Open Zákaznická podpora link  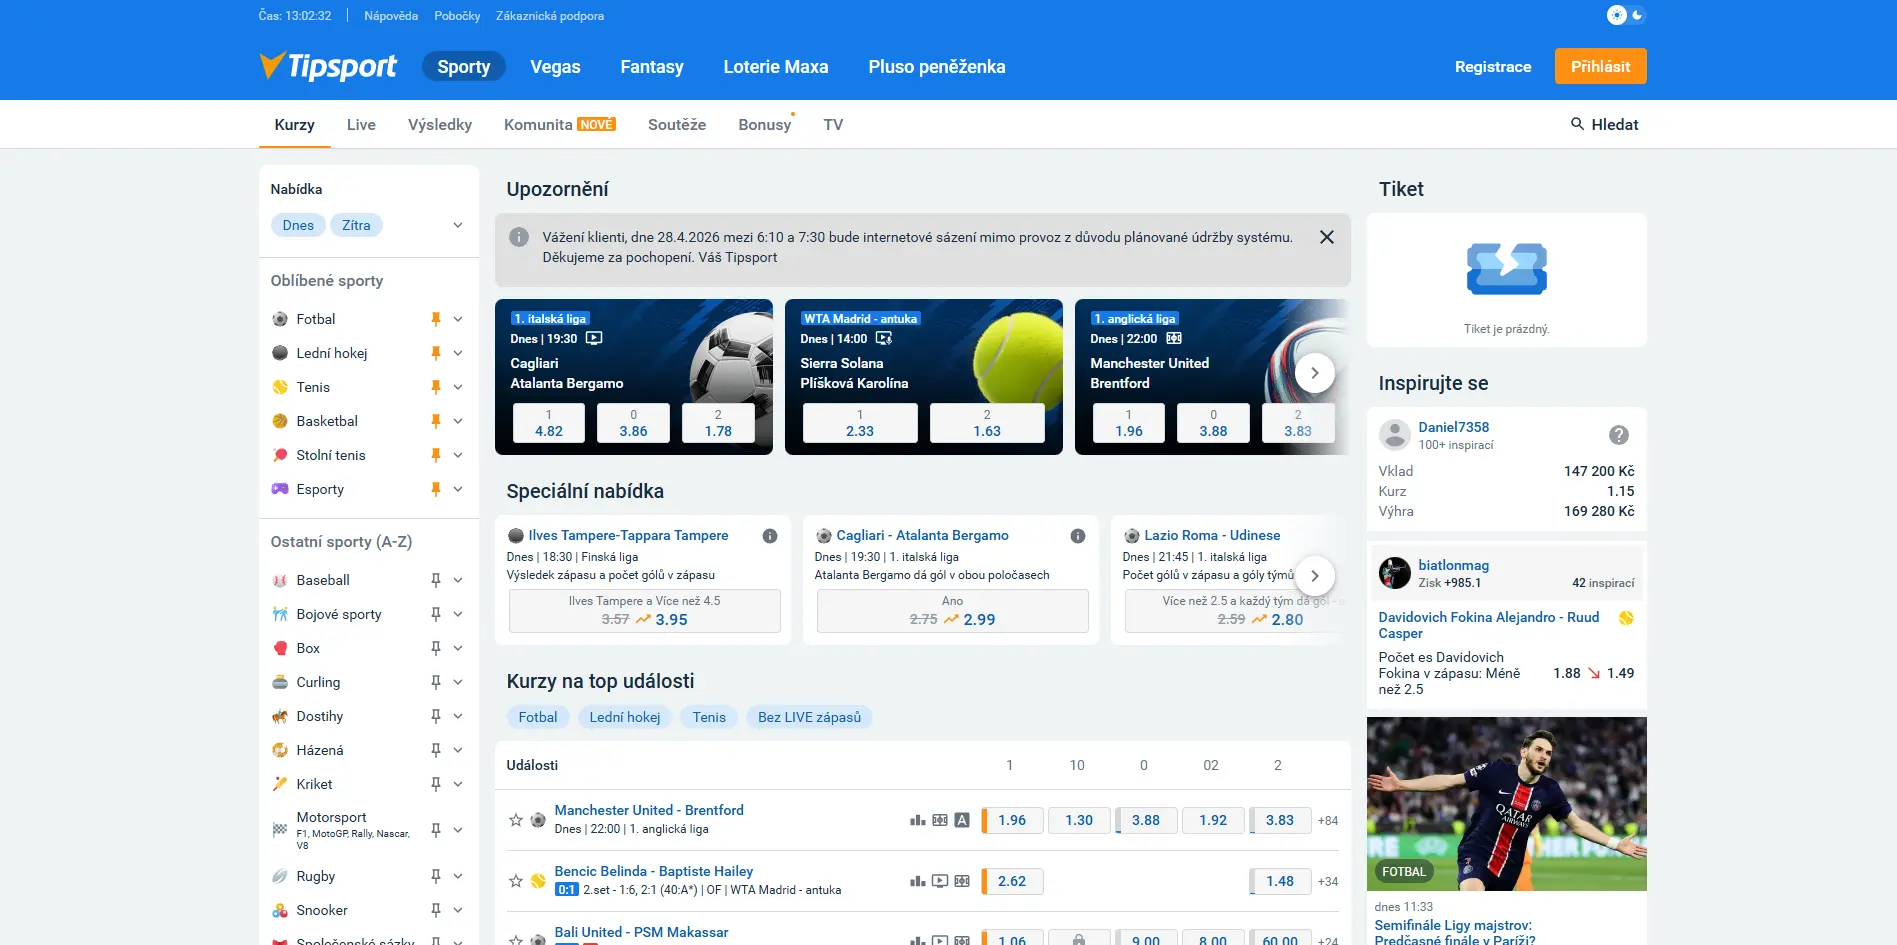tap(550, 16)
